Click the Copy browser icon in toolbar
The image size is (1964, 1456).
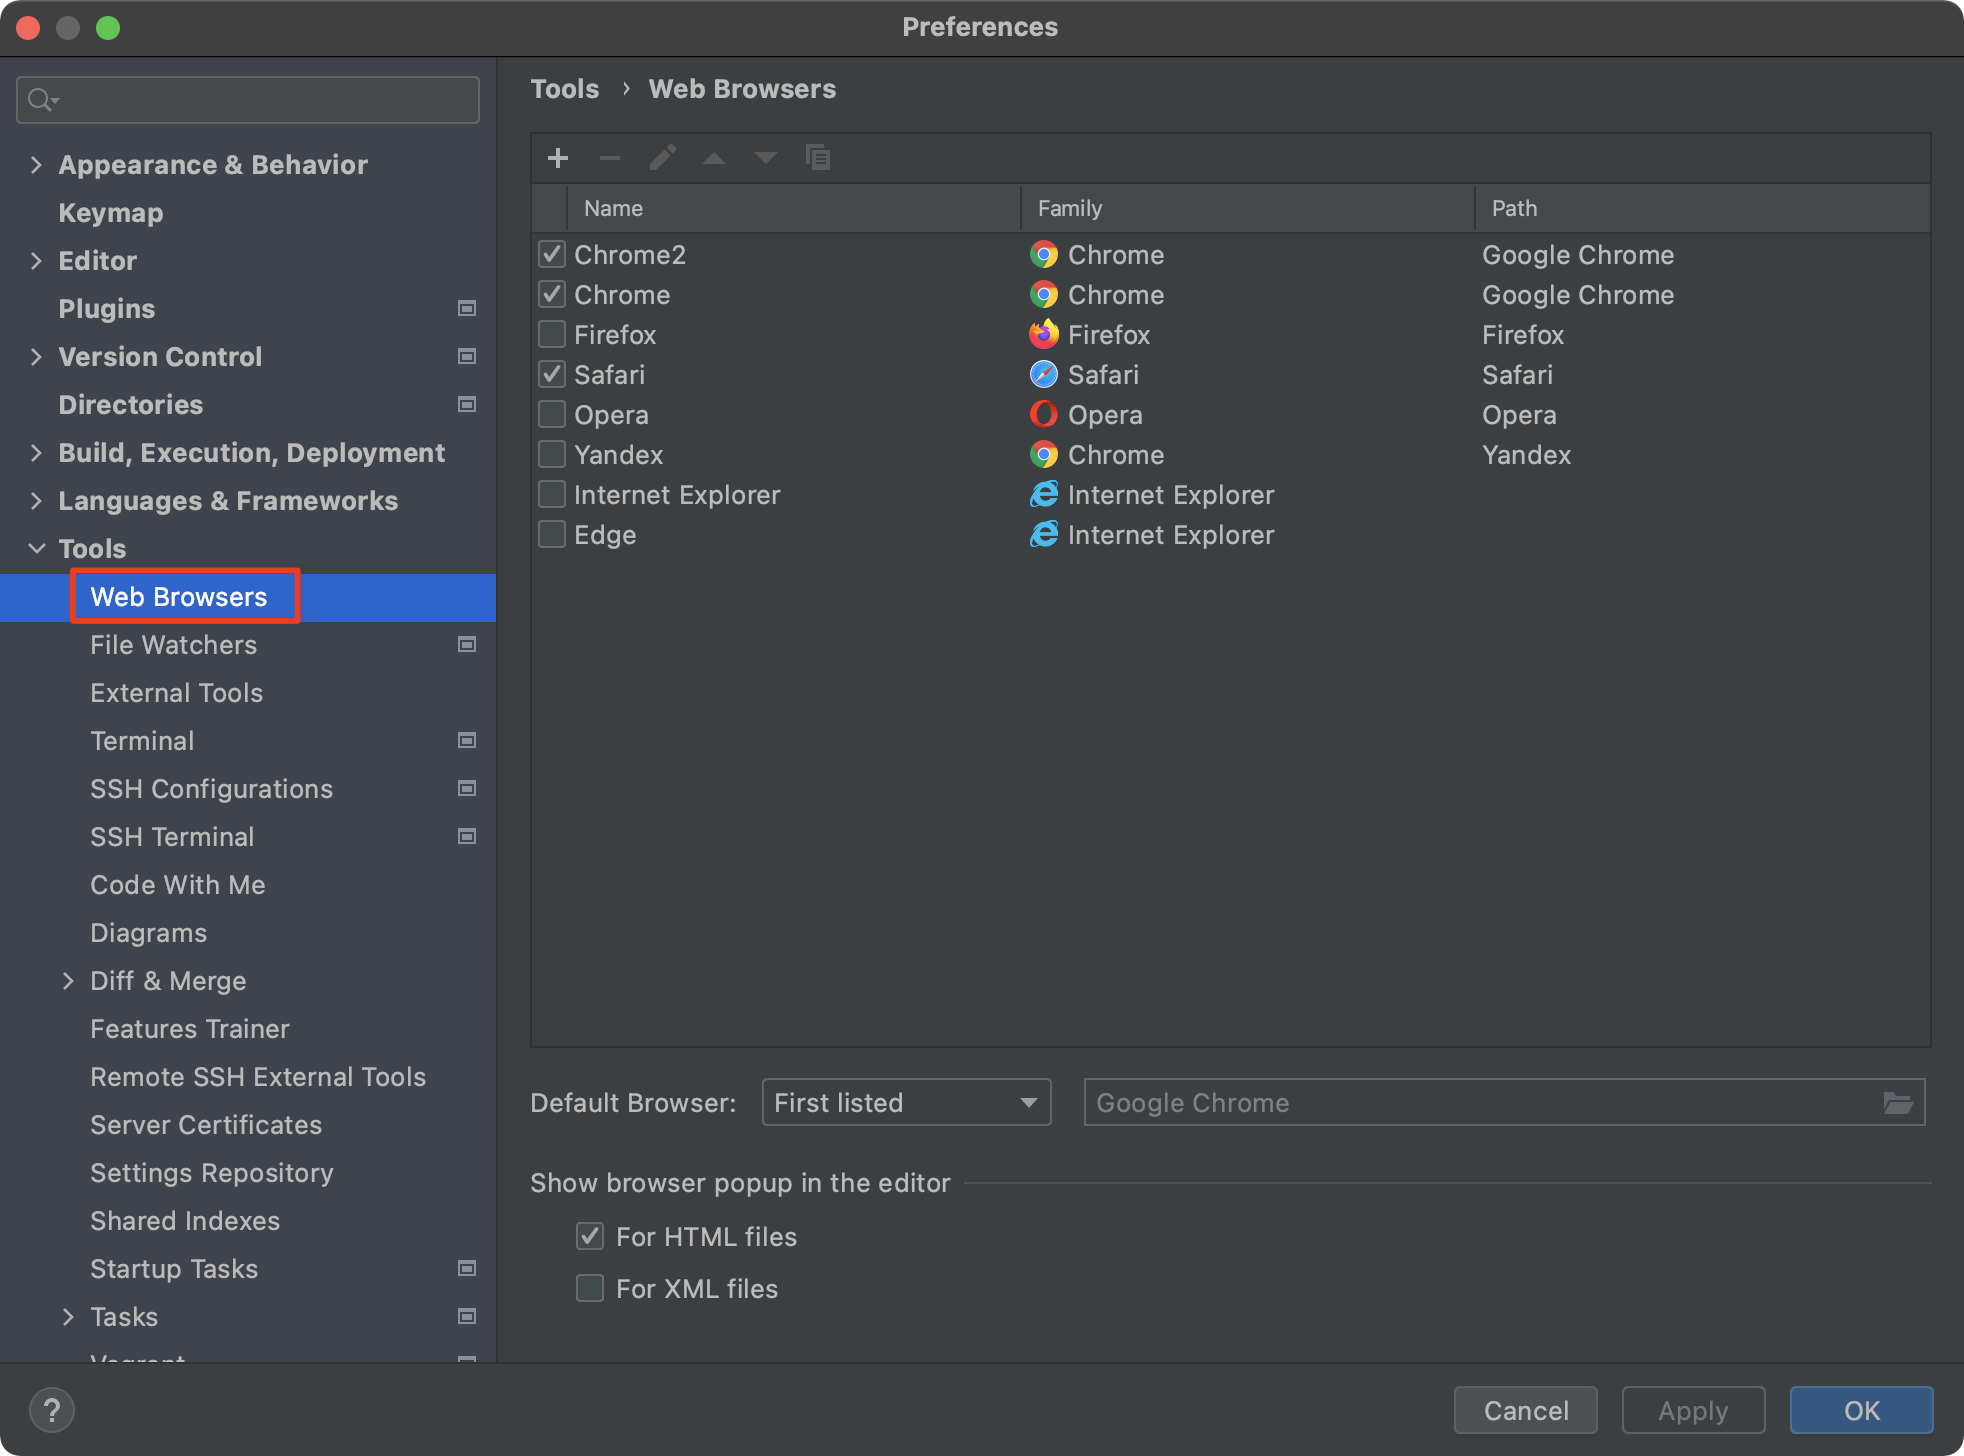(818, 158)
